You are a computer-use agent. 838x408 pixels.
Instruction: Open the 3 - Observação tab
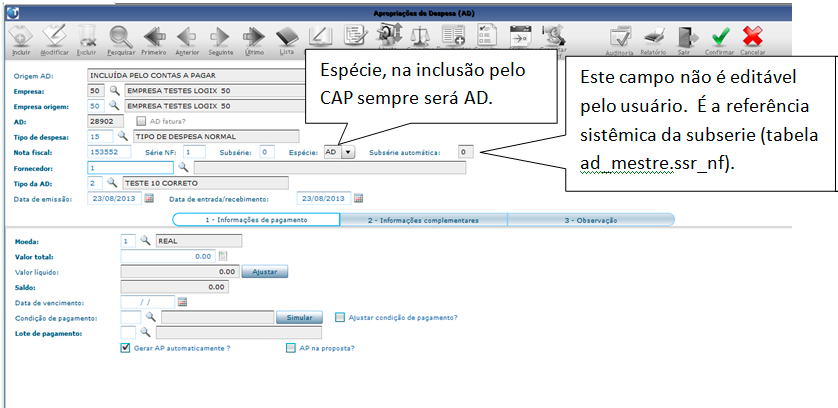point(591,220)
